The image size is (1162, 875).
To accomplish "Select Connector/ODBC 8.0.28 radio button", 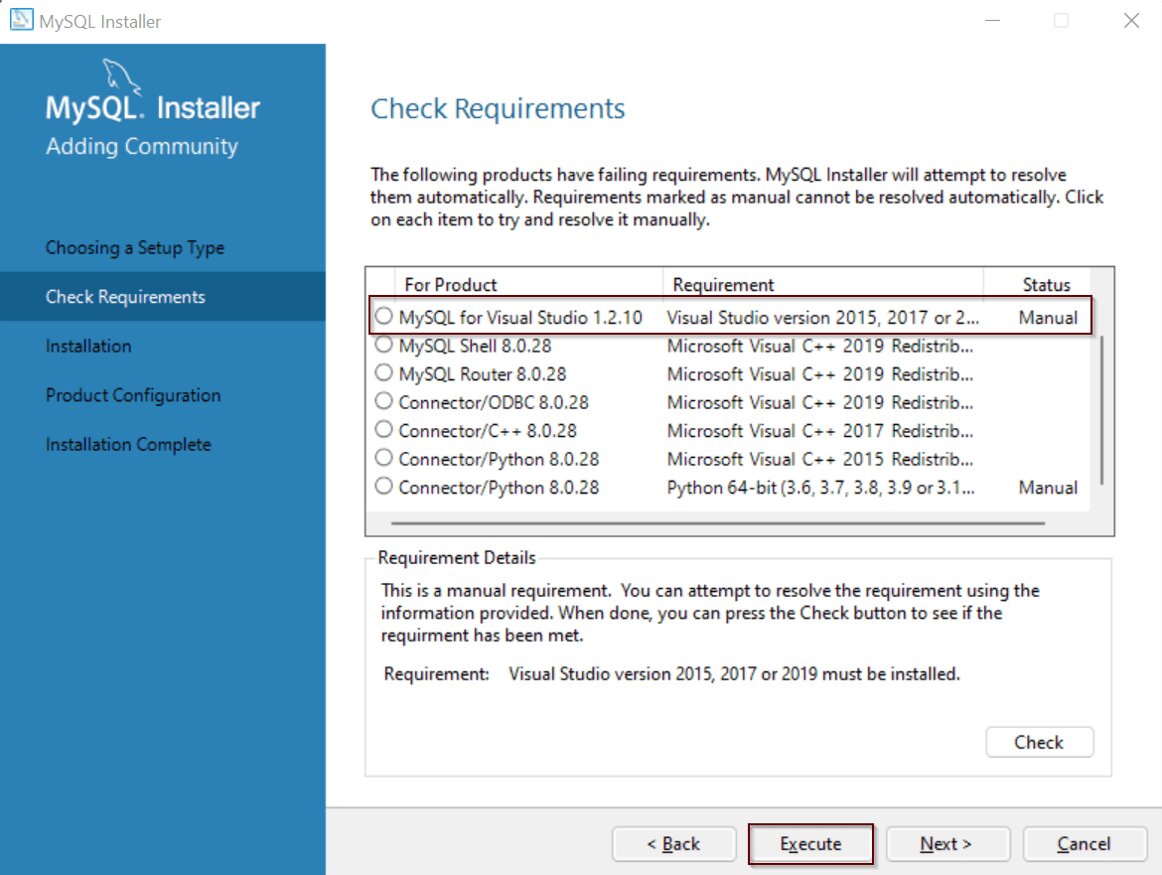I will tap(383, 401).
